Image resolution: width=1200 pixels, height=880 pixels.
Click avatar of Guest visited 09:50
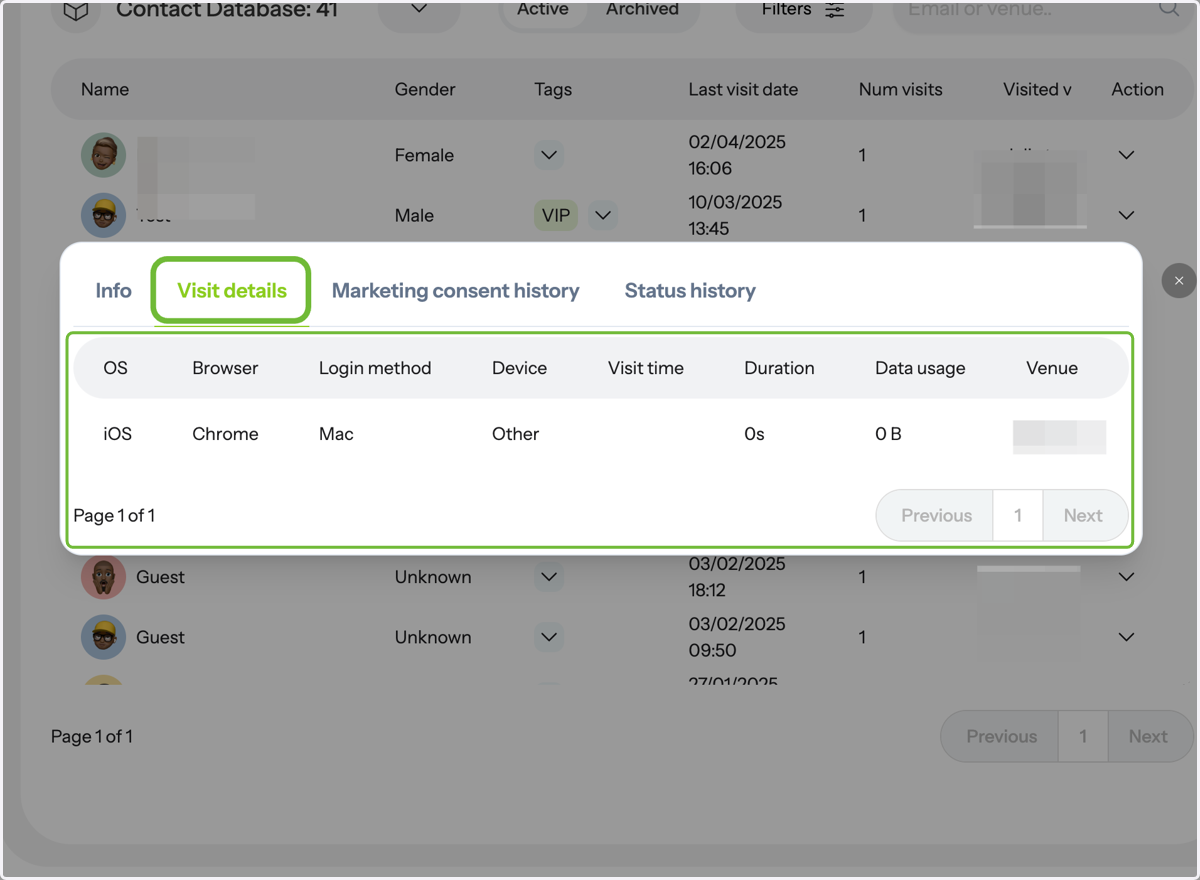[x=103, y=637]
